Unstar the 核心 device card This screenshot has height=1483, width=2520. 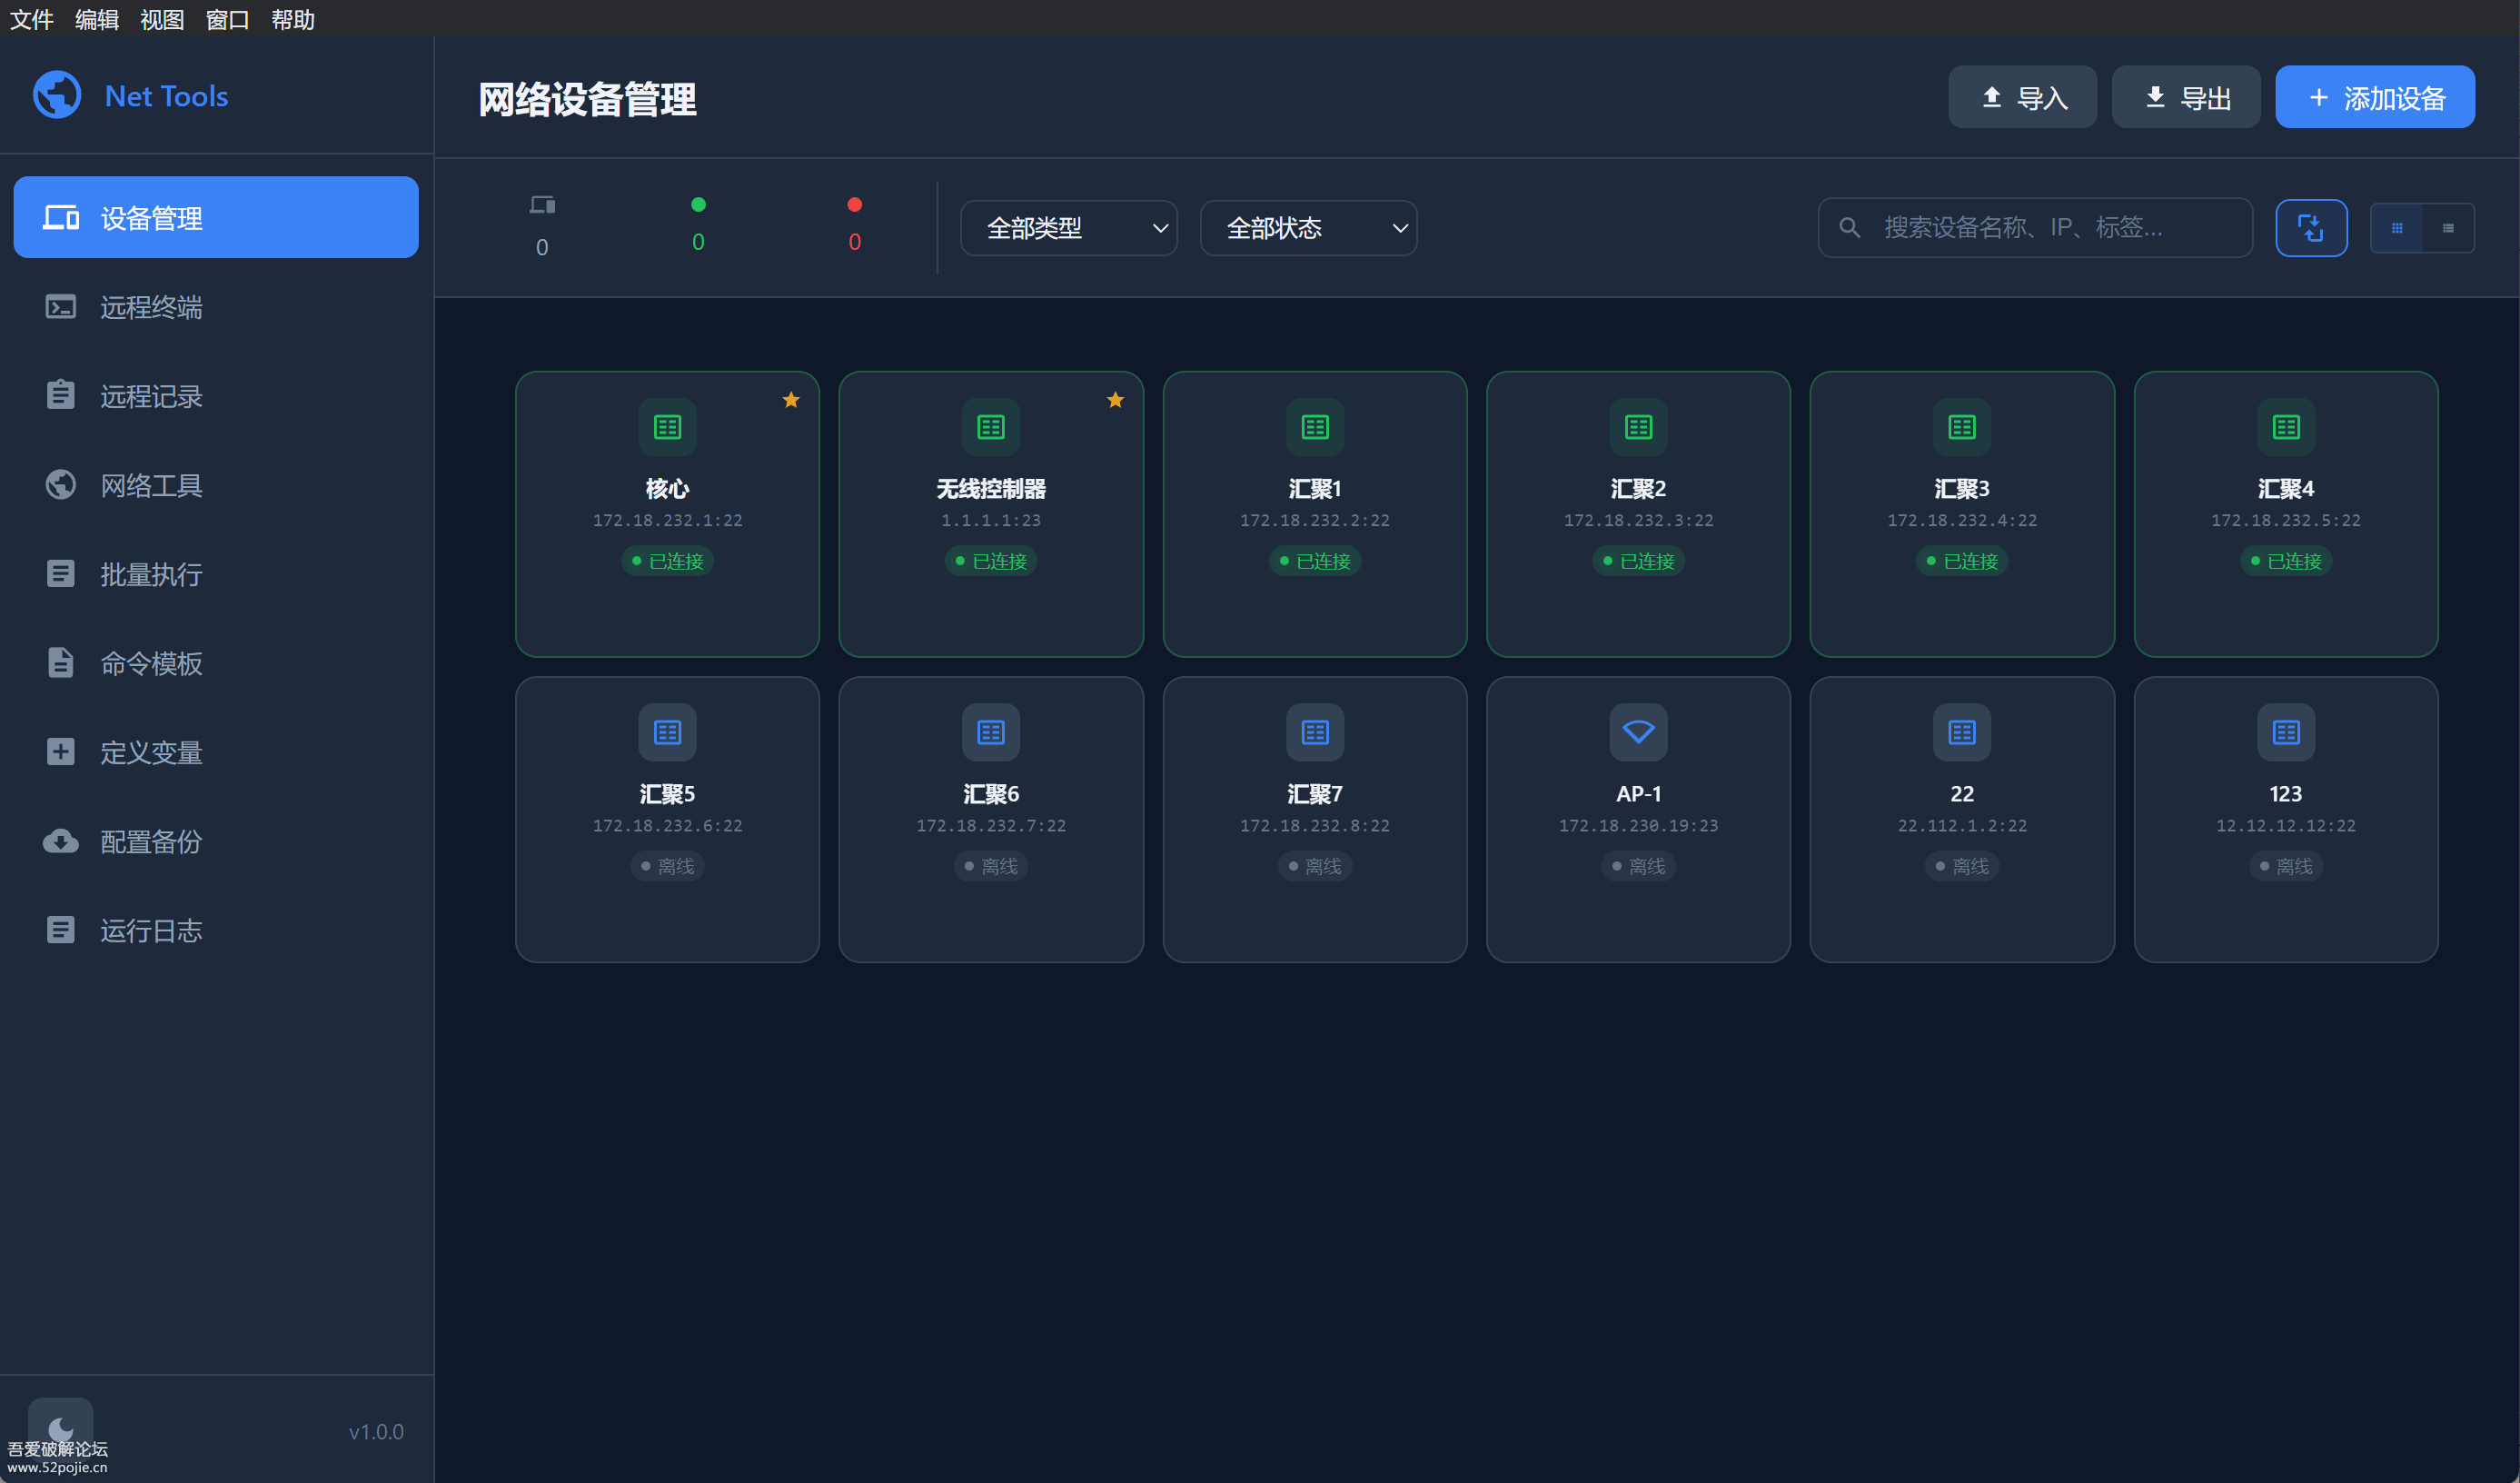[x=791, y=399]
